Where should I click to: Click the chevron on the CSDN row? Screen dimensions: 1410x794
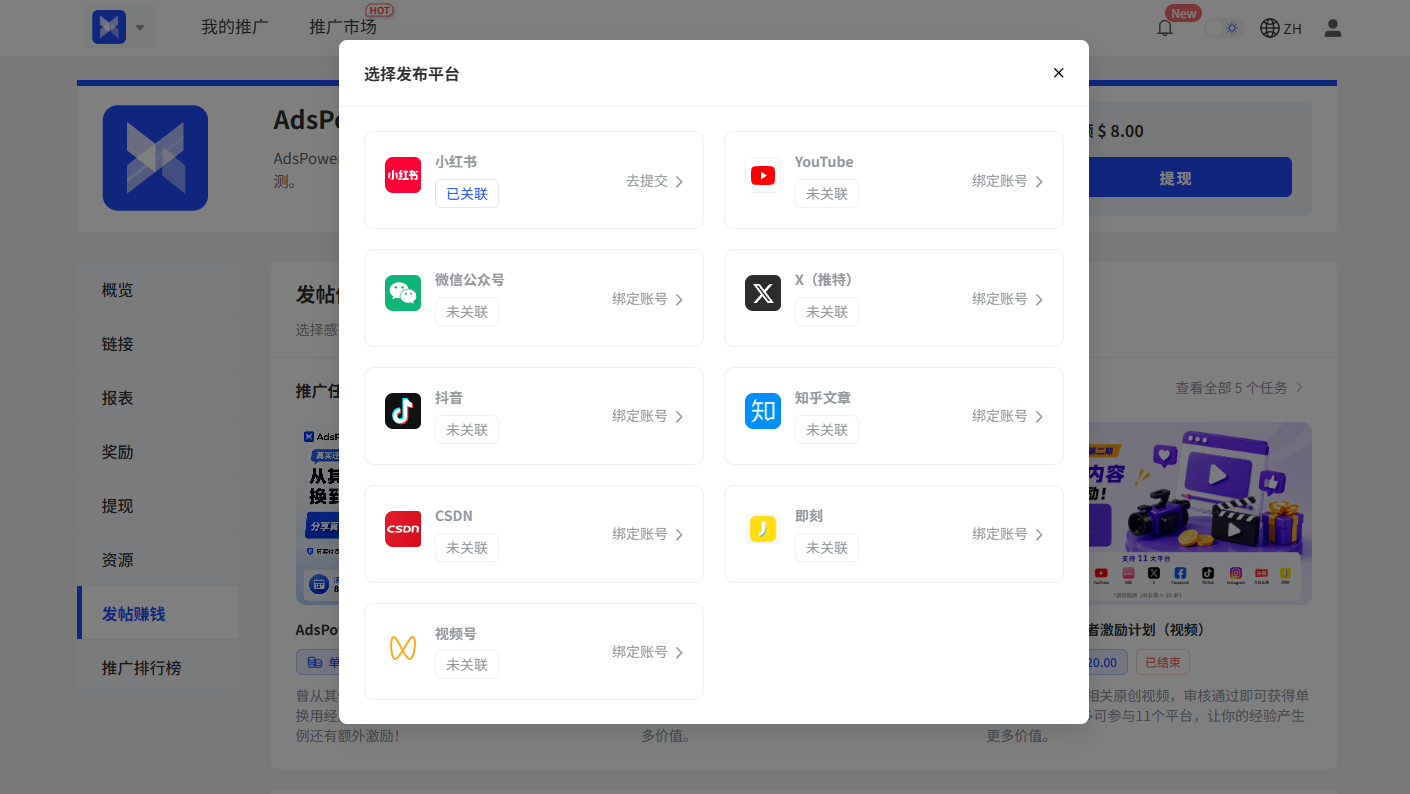(679, 535)
